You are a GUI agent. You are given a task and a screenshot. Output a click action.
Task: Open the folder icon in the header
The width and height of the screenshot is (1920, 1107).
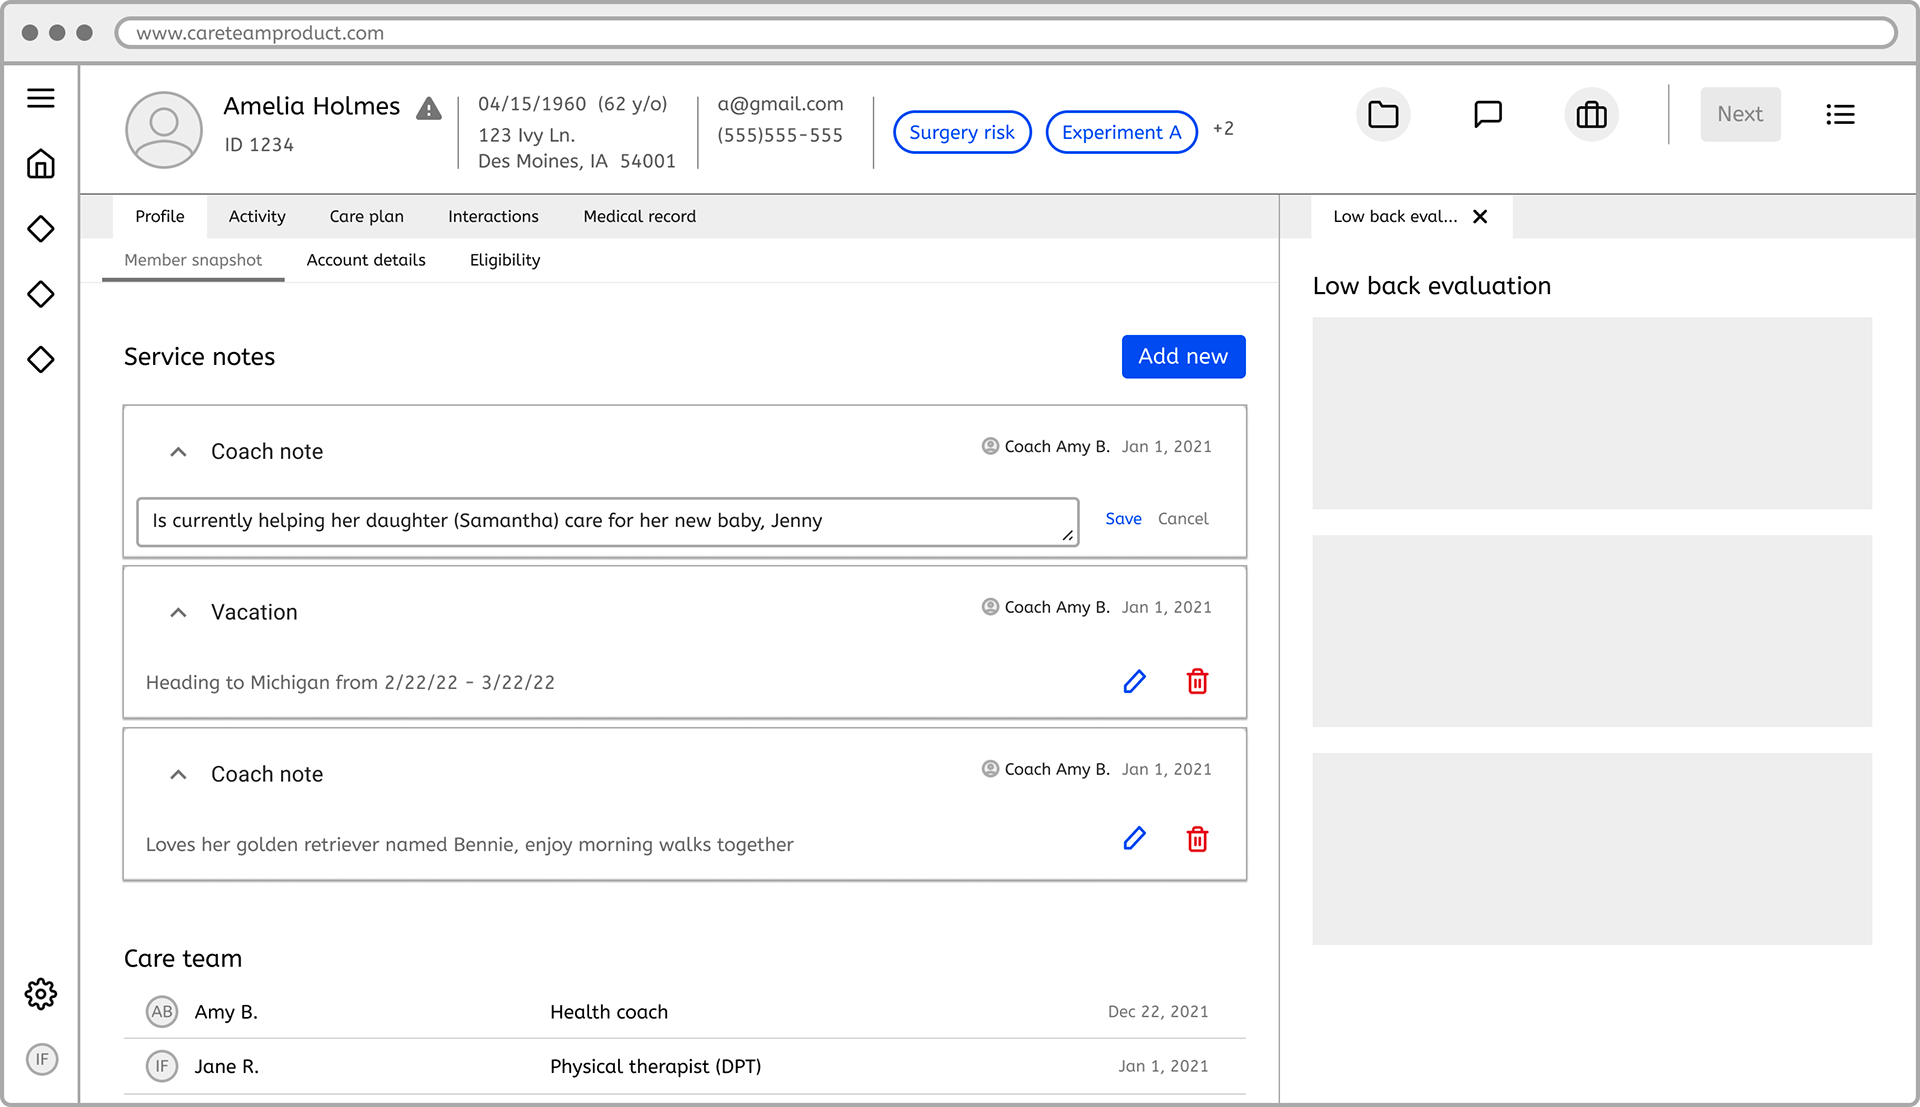[x=1383, y=114]
